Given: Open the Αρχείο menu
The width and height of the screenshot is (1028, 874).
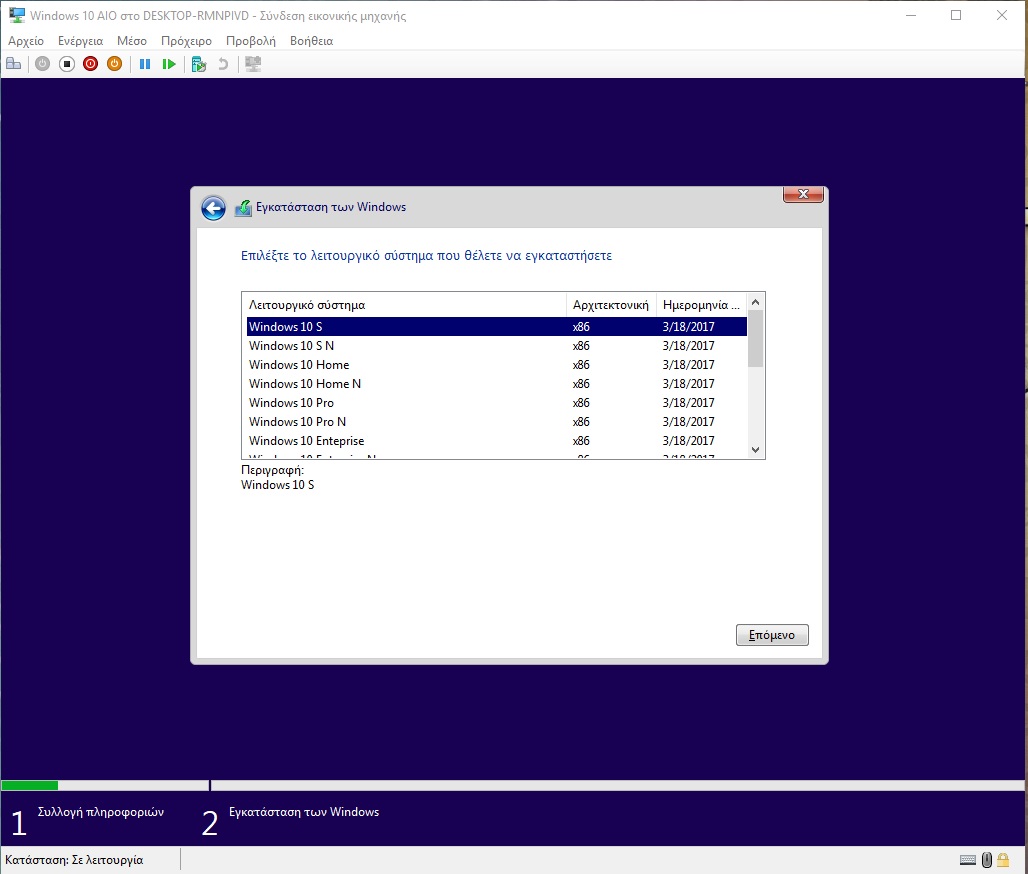Looking at the screenshot, I should 26,41.
